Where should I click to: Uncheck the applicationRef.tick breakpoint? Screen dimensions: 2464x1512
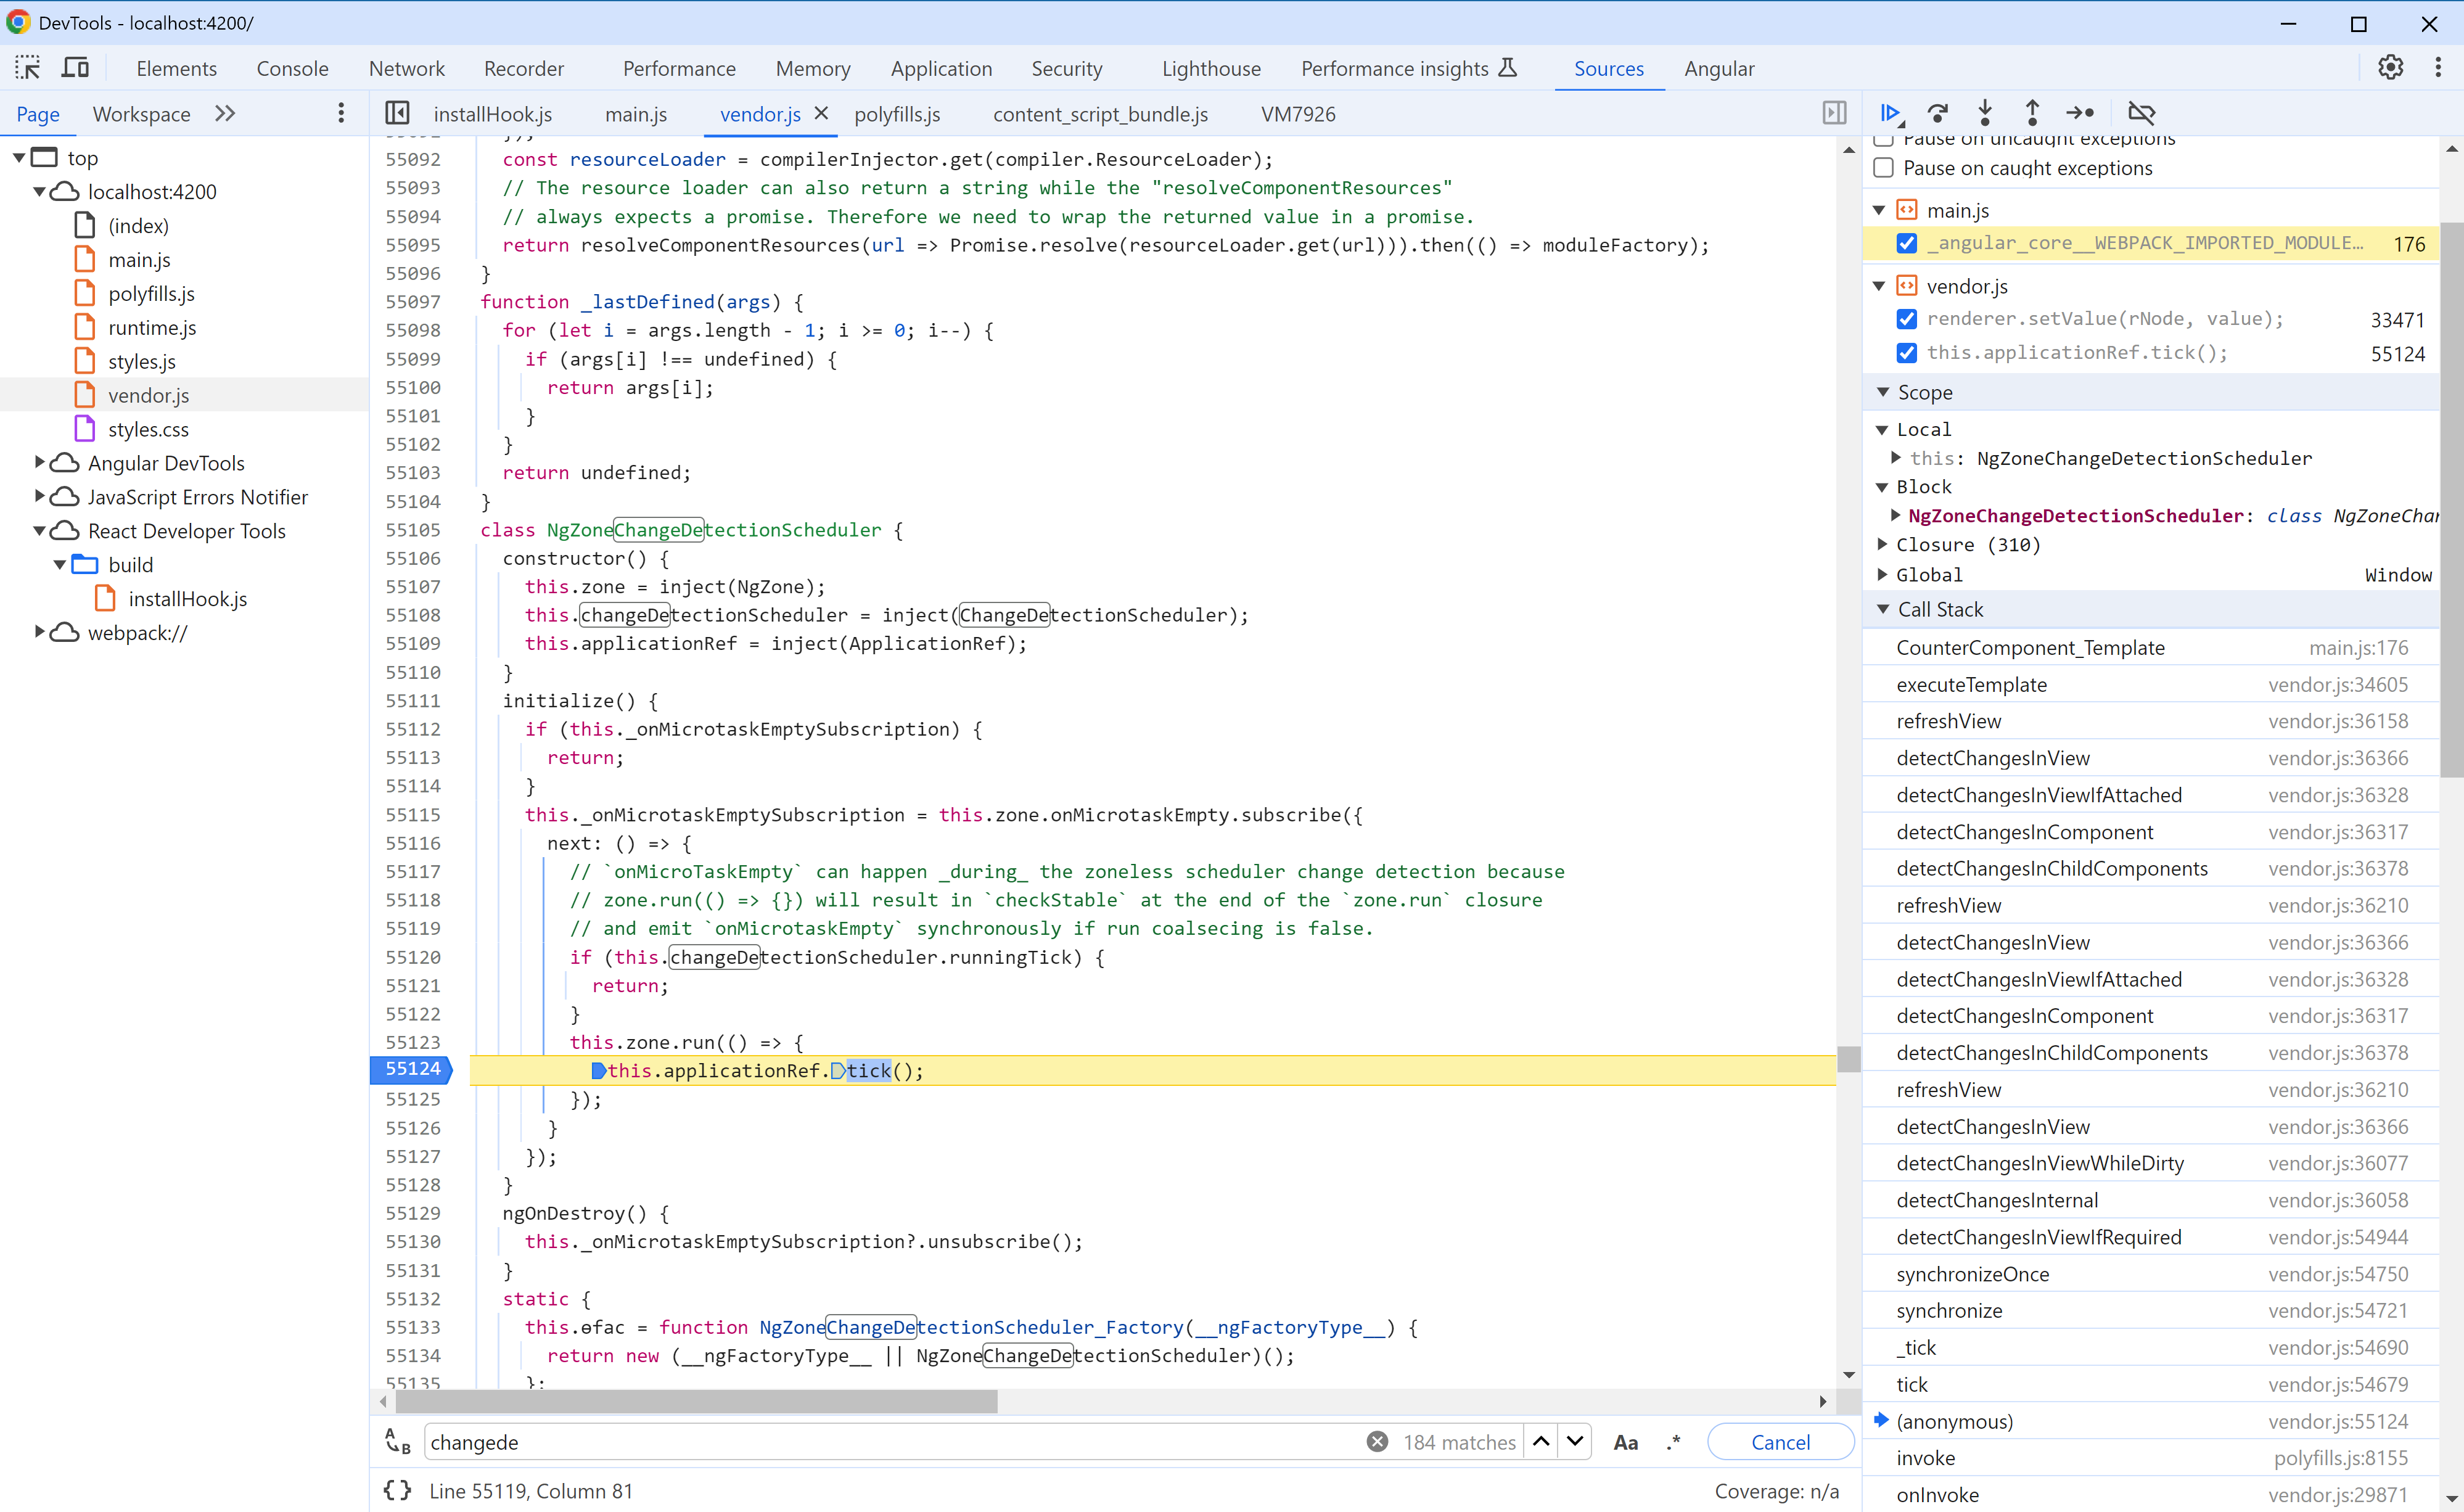[1907, 353]
